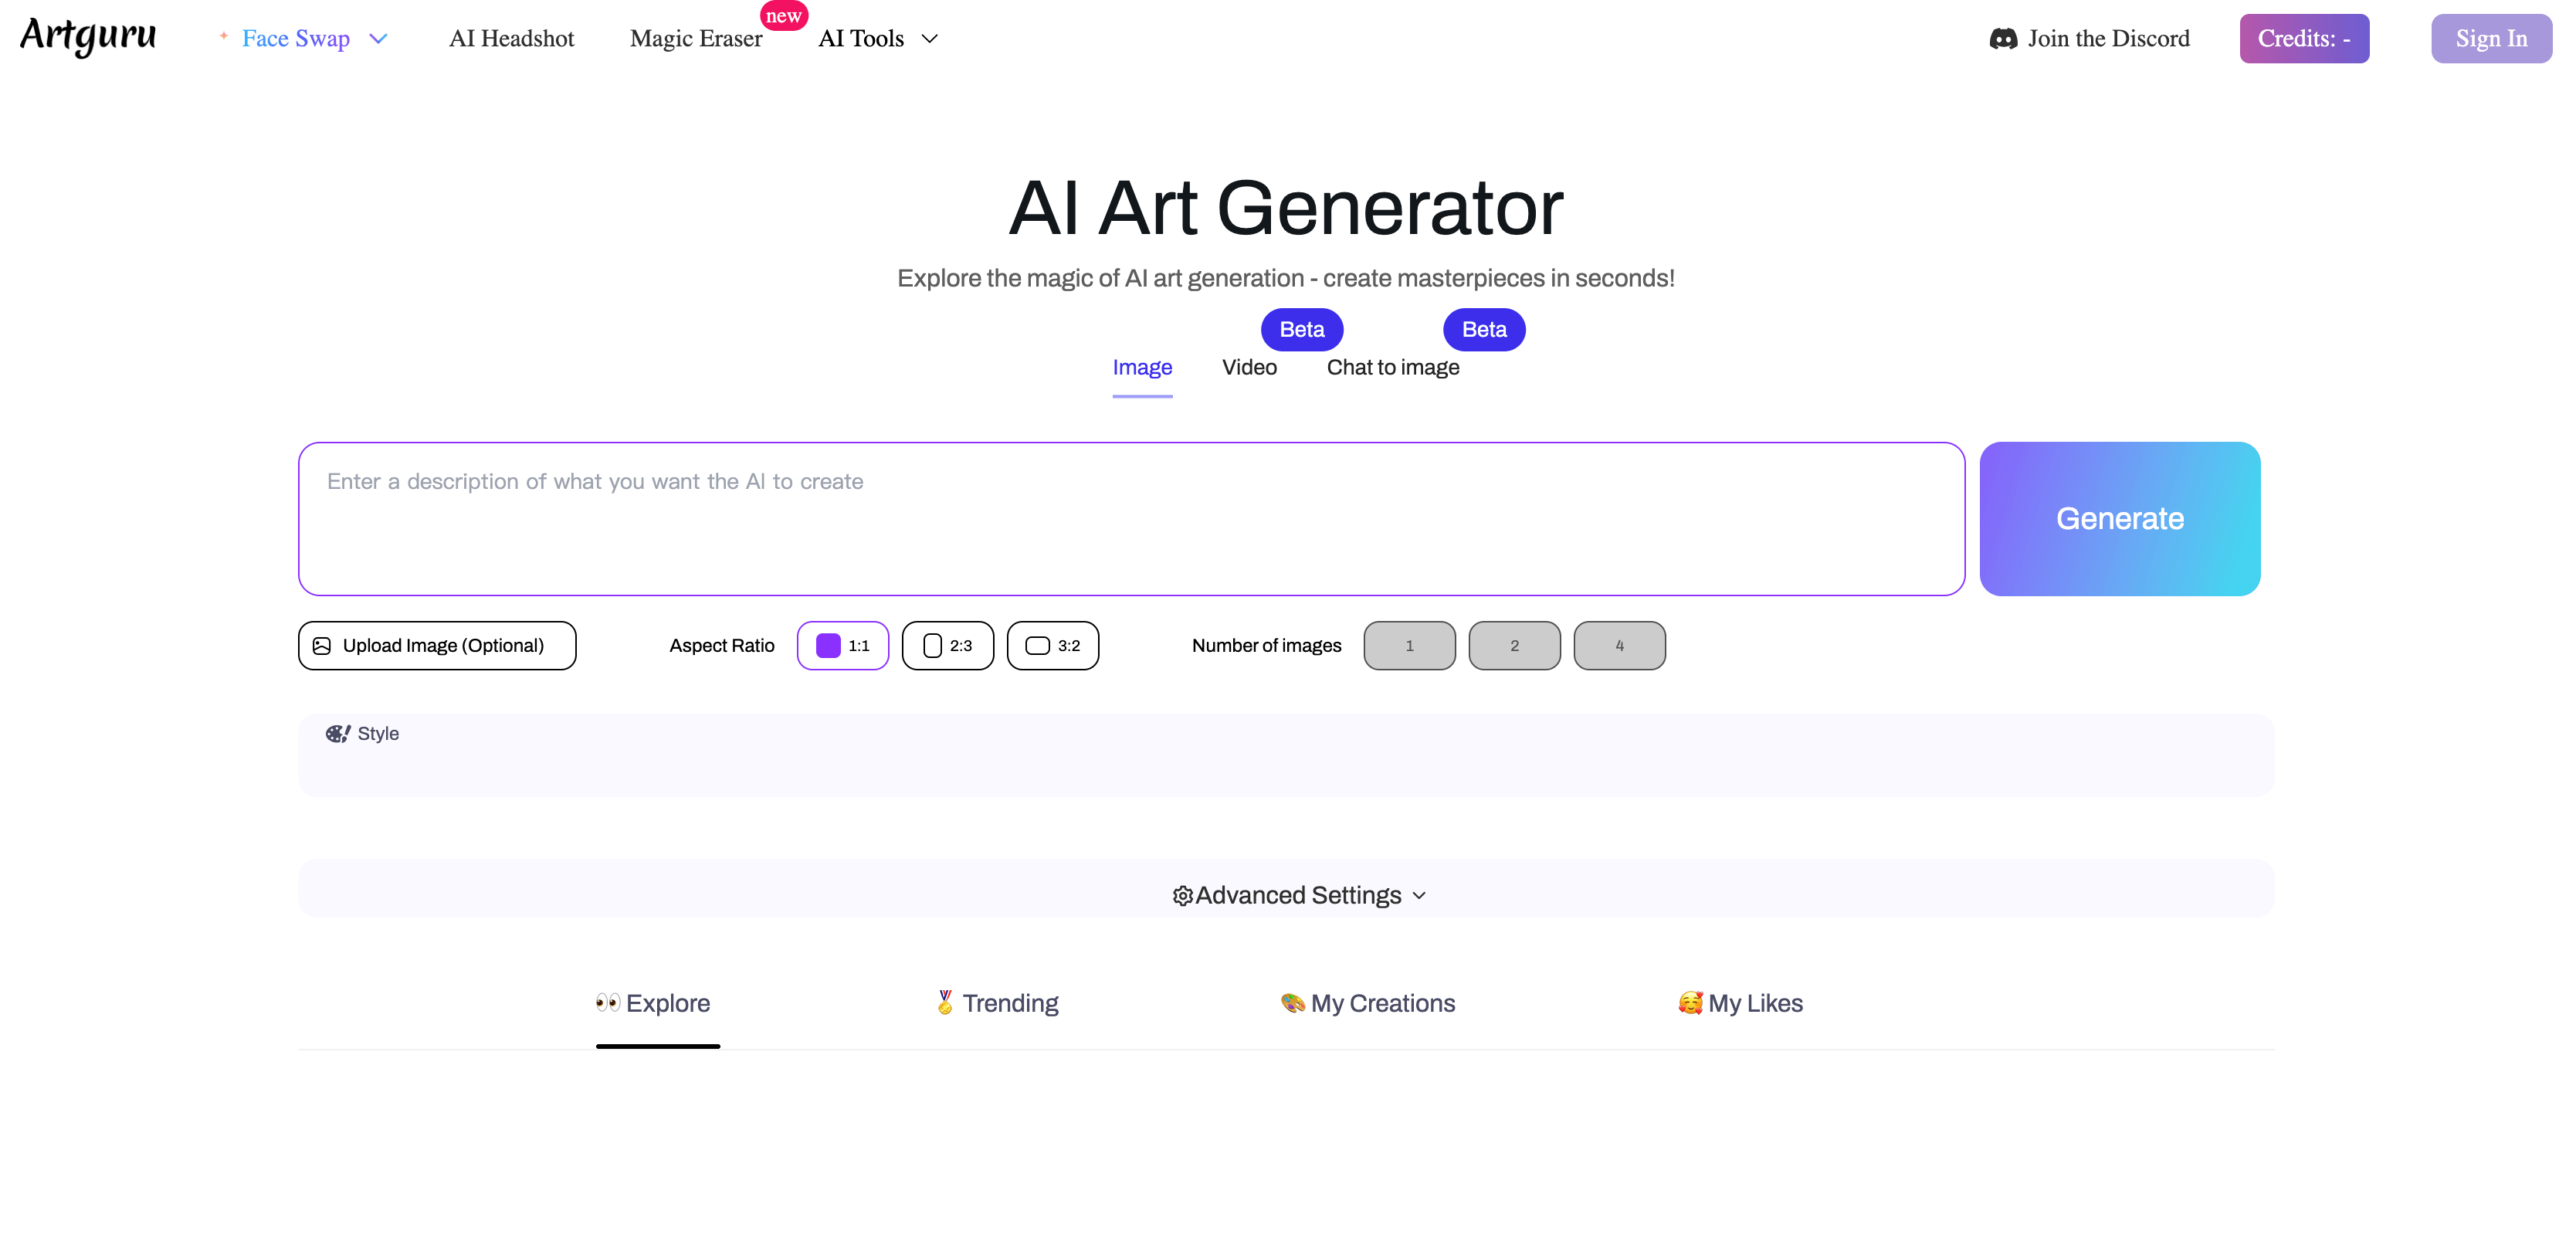Switch to the Video tab
The height and width of the screenshot is (1245, 2576).
[1249, 368]
